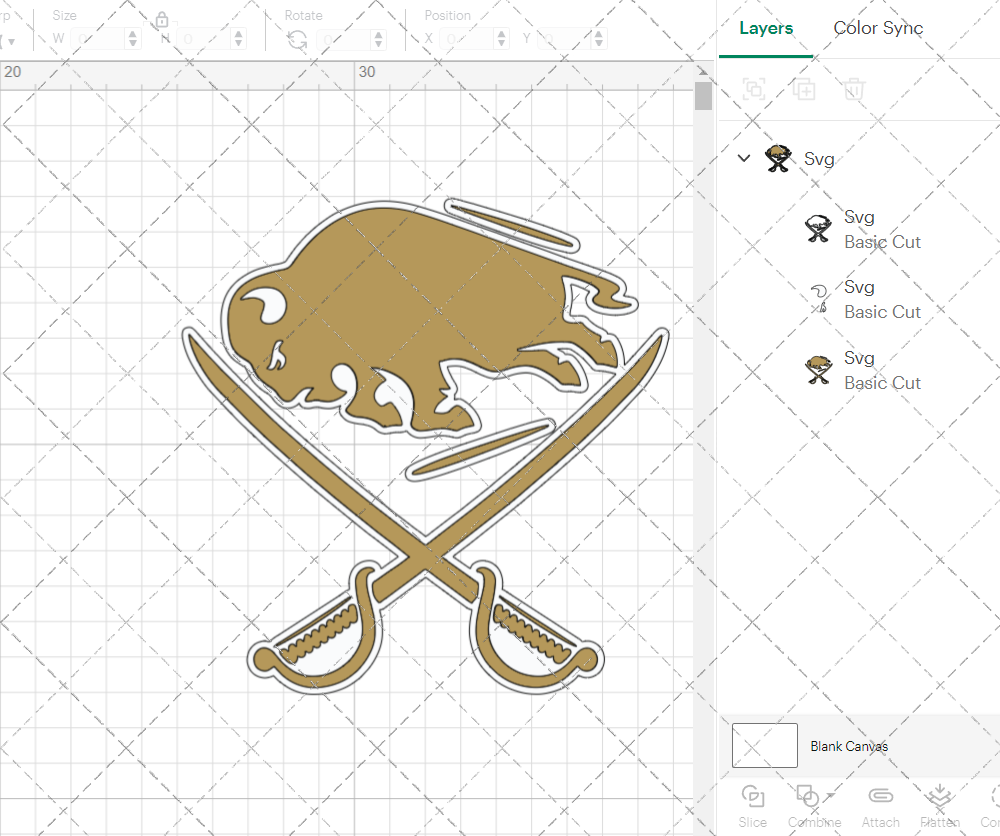The image size is (1000, 836).
Task: Collapse the Svg group chevron
Action: click(x=744, y=158)
